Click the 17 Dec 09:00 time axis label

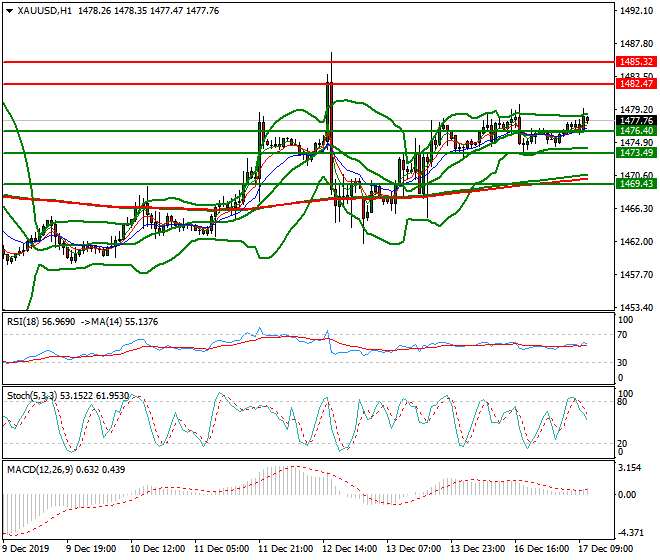pyautogui.click(x=605, y=549)
